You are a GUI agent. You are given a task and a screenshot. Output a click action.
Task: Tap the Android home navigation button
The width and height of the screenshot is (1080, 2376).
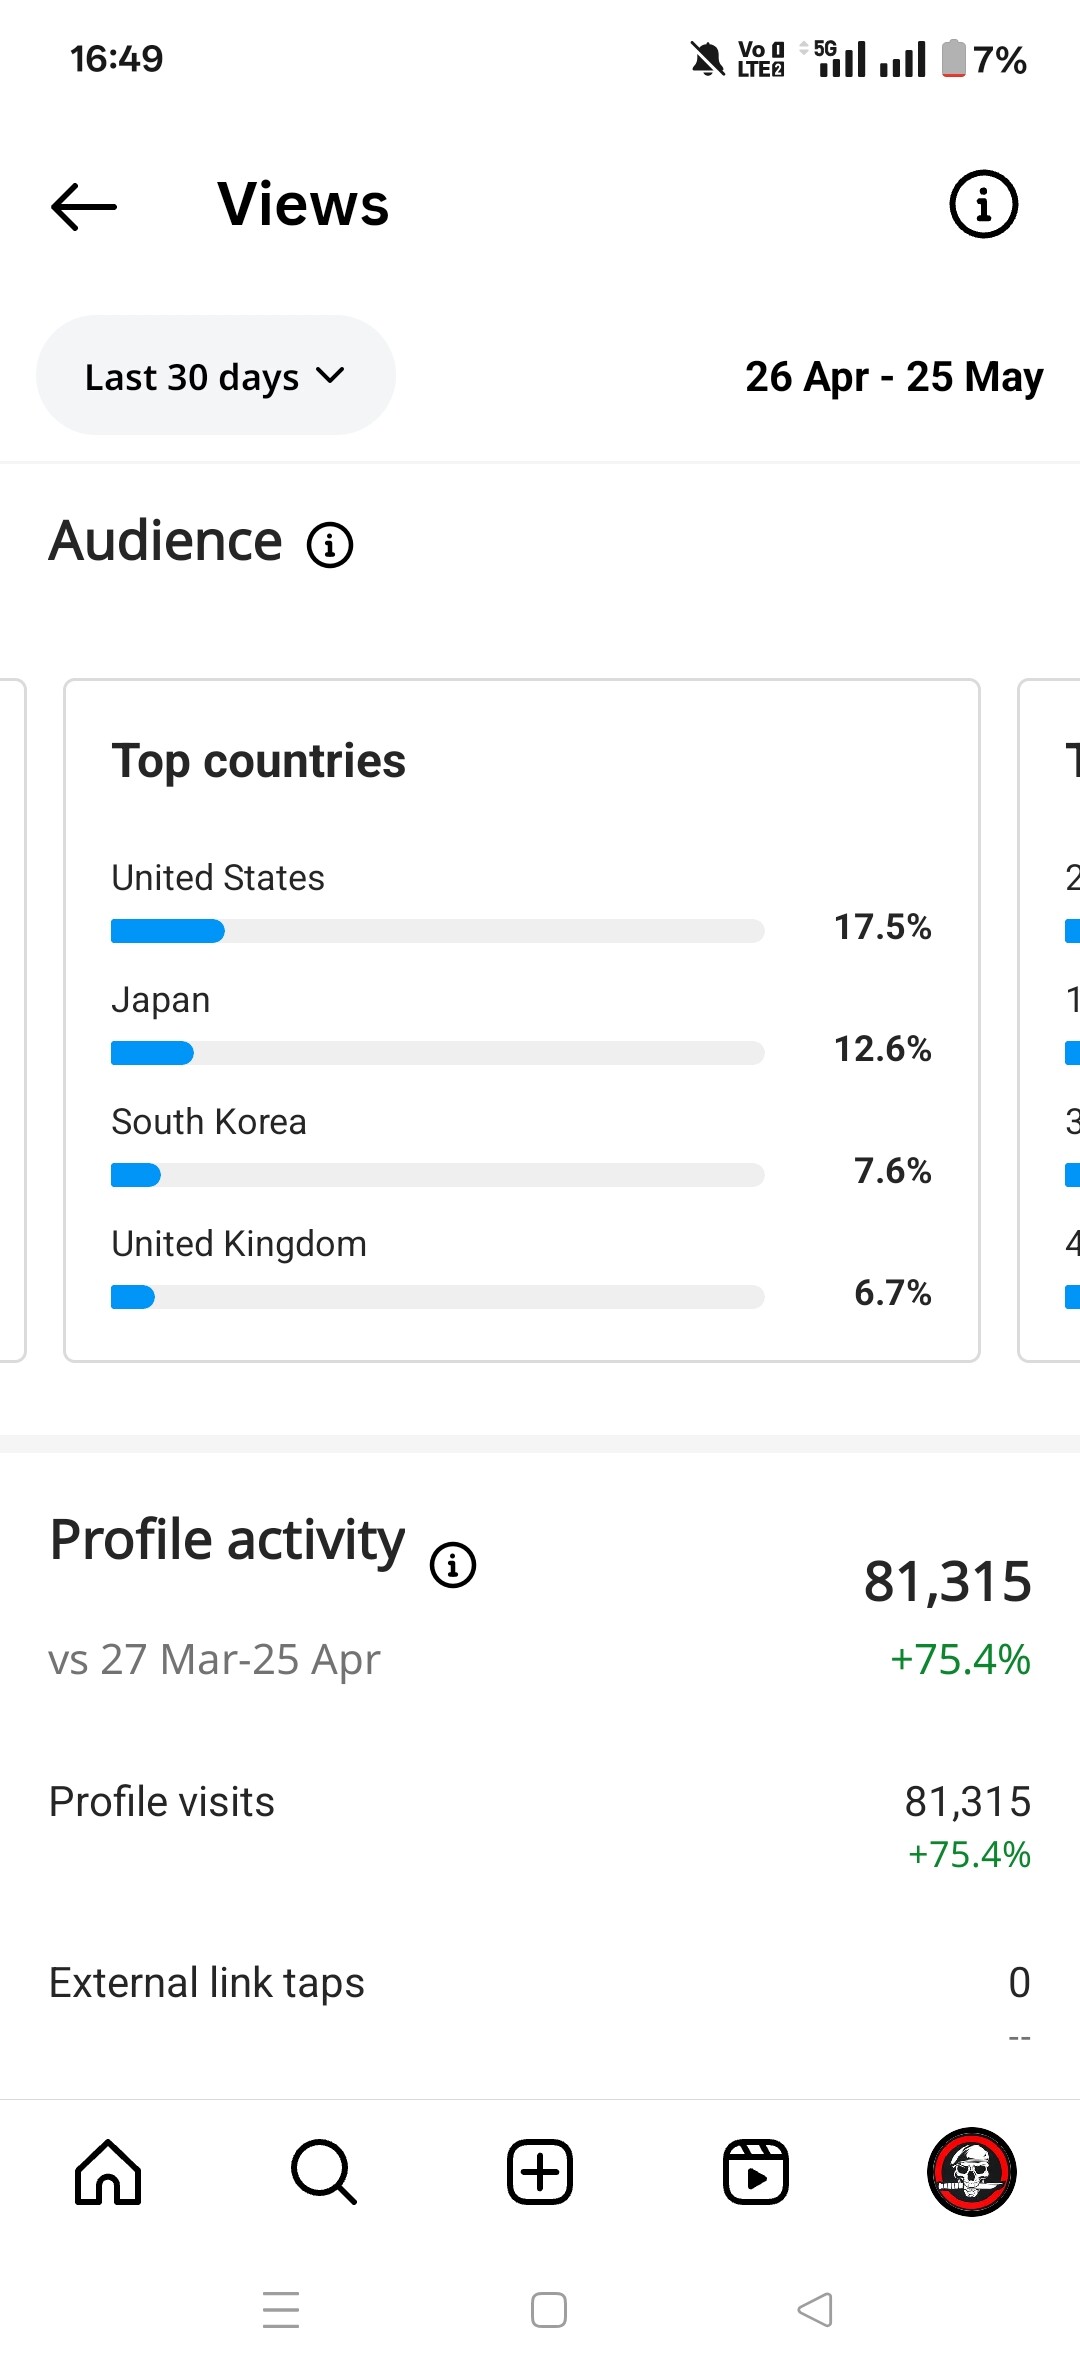click(x=549, y=2310)
